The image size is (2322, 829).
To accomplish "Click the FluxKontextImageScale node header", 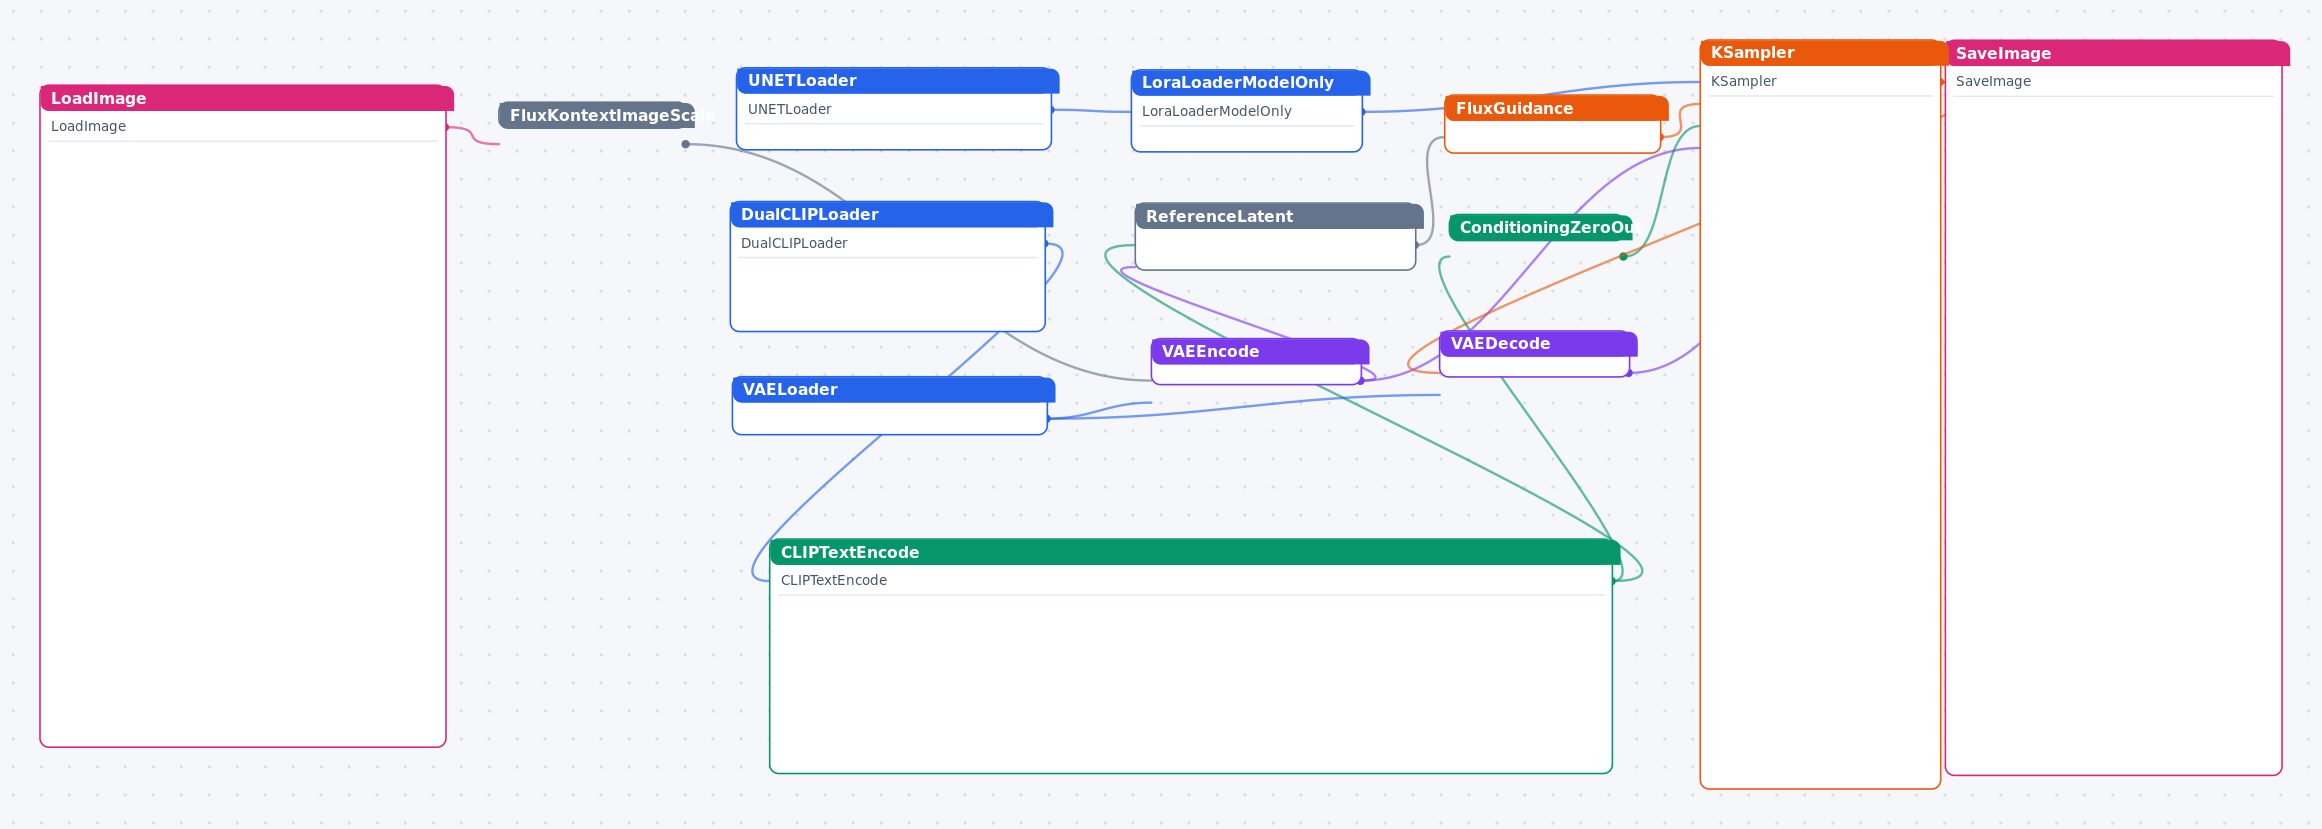I will 596,115.
